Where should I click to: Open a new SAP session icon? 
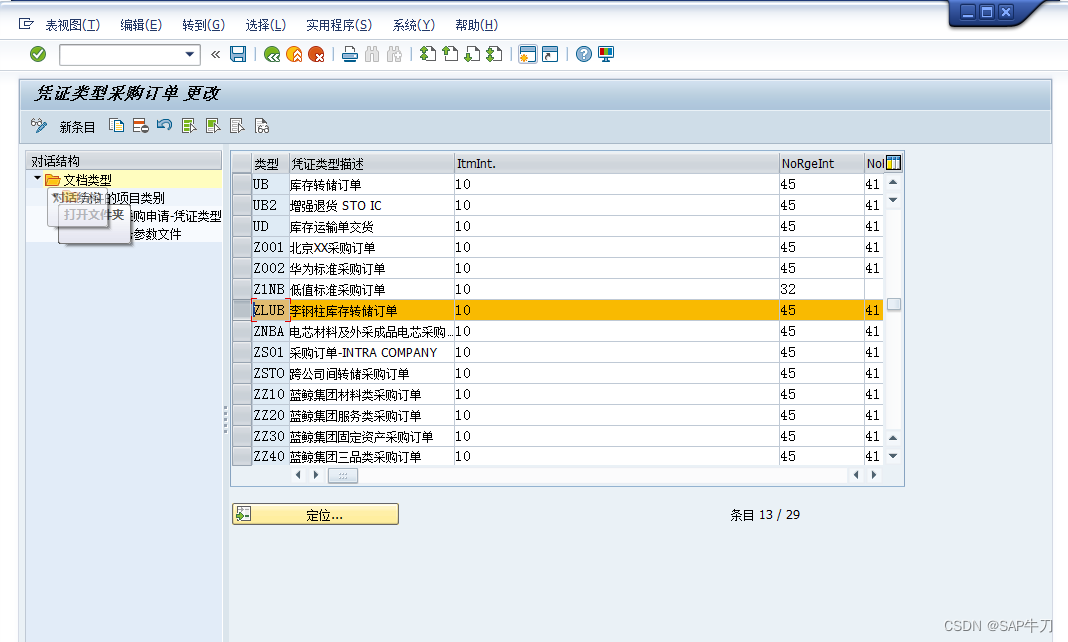pos(528,54)
